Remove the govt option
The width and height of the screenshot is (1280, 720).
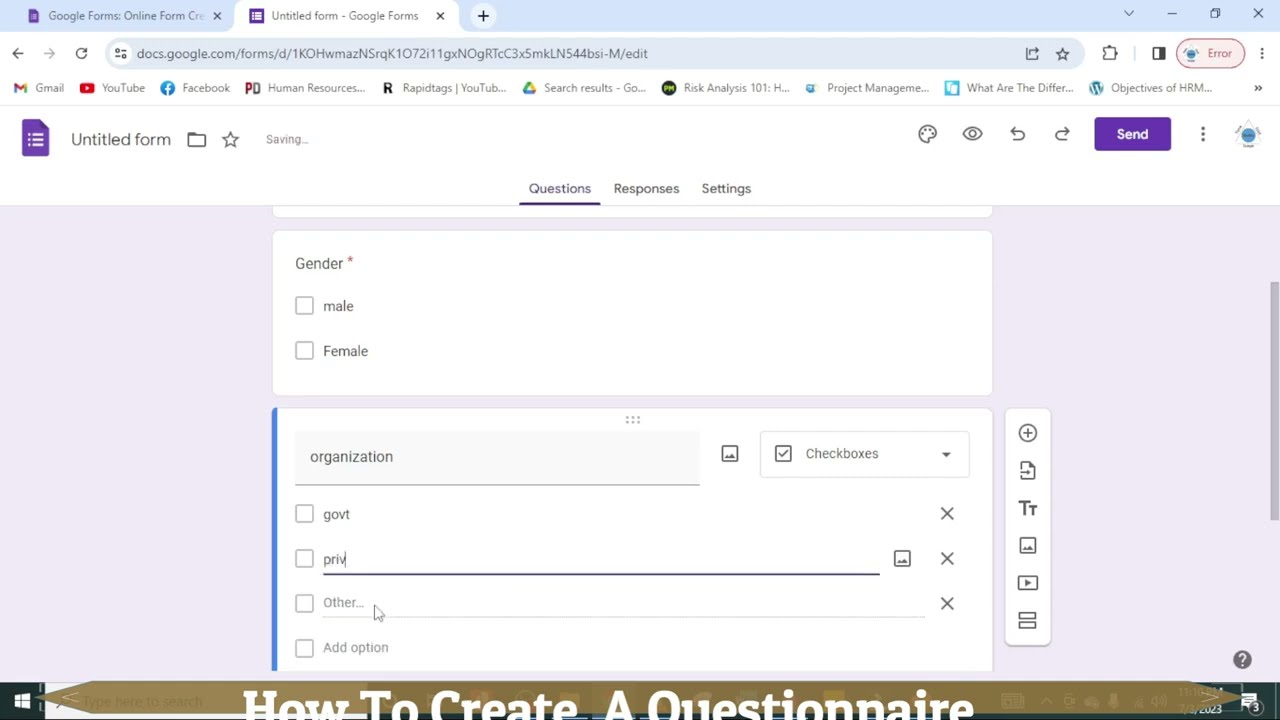[947, 514]
